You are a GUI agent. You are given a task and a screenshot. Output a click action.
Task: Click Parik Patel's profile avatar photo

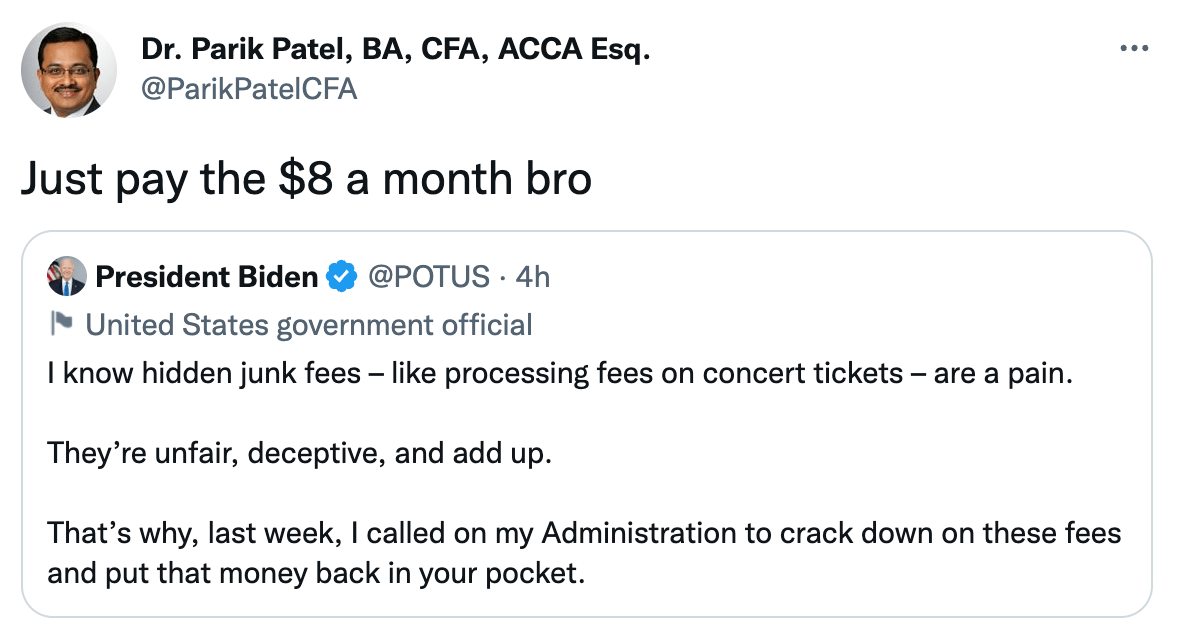click(69, 70)
